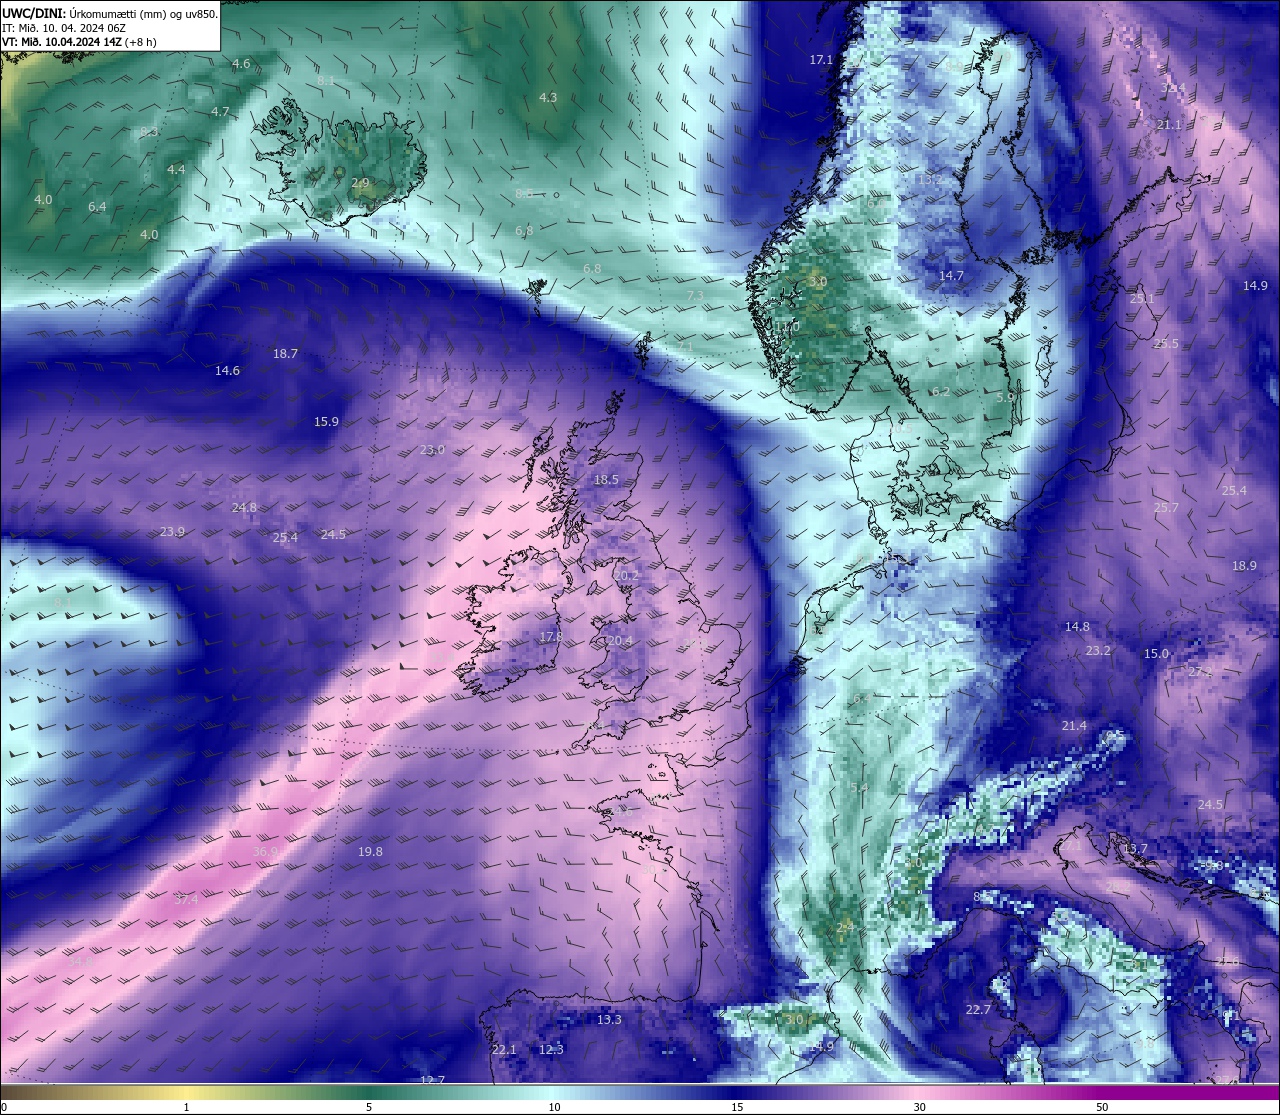
Task: Click the 23.0 value northwest of Scotland
Action: tap(432, 450)
